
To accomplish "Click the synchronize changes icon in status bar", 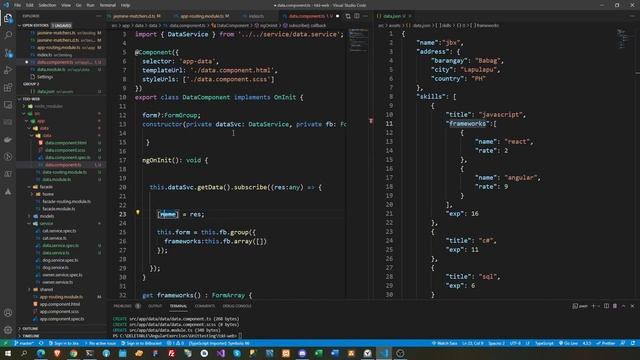I will point(41,343).
